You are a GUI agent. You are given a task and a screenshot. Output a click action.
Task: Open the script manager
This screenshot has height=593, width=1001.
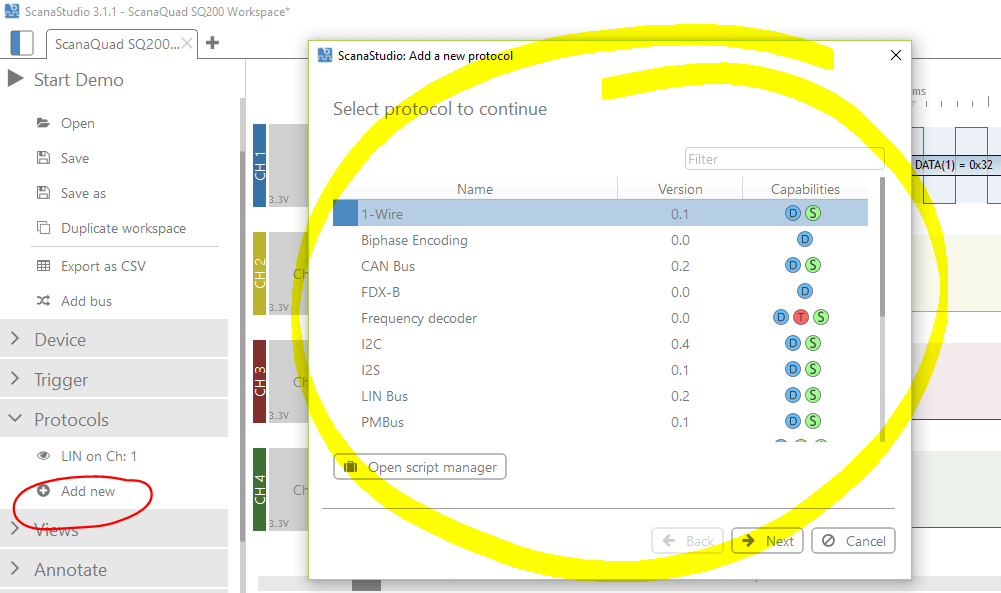(419, 466)
